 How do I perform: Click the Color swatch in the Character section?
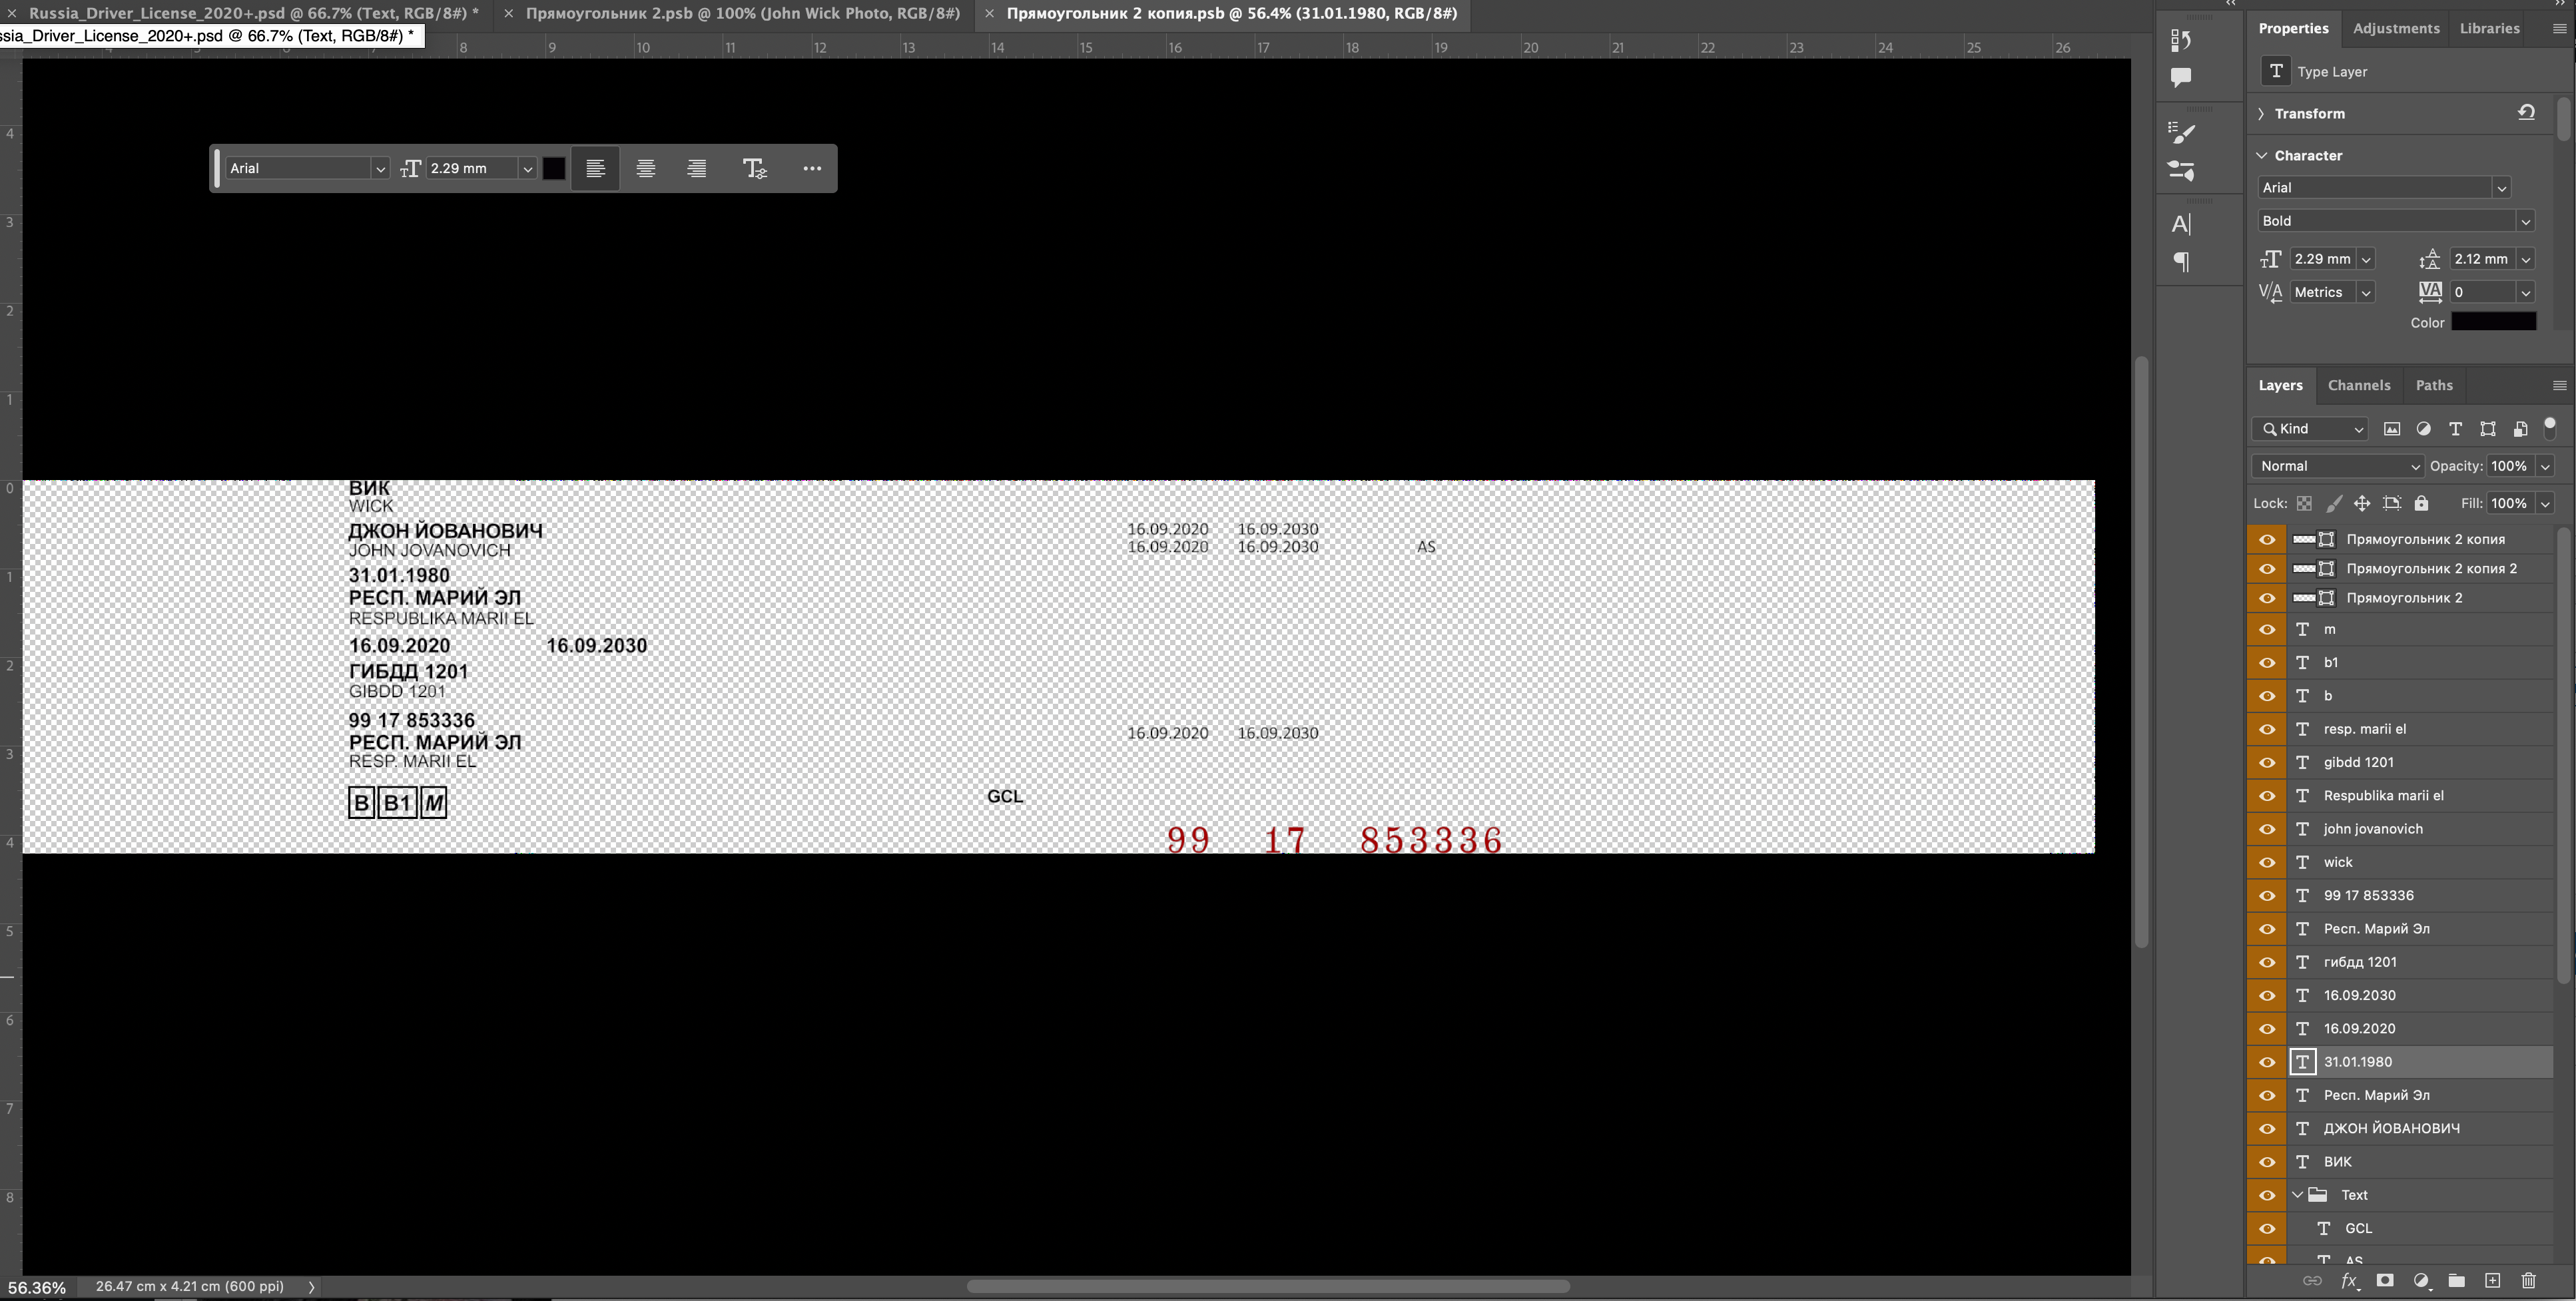click(2493, 322)
